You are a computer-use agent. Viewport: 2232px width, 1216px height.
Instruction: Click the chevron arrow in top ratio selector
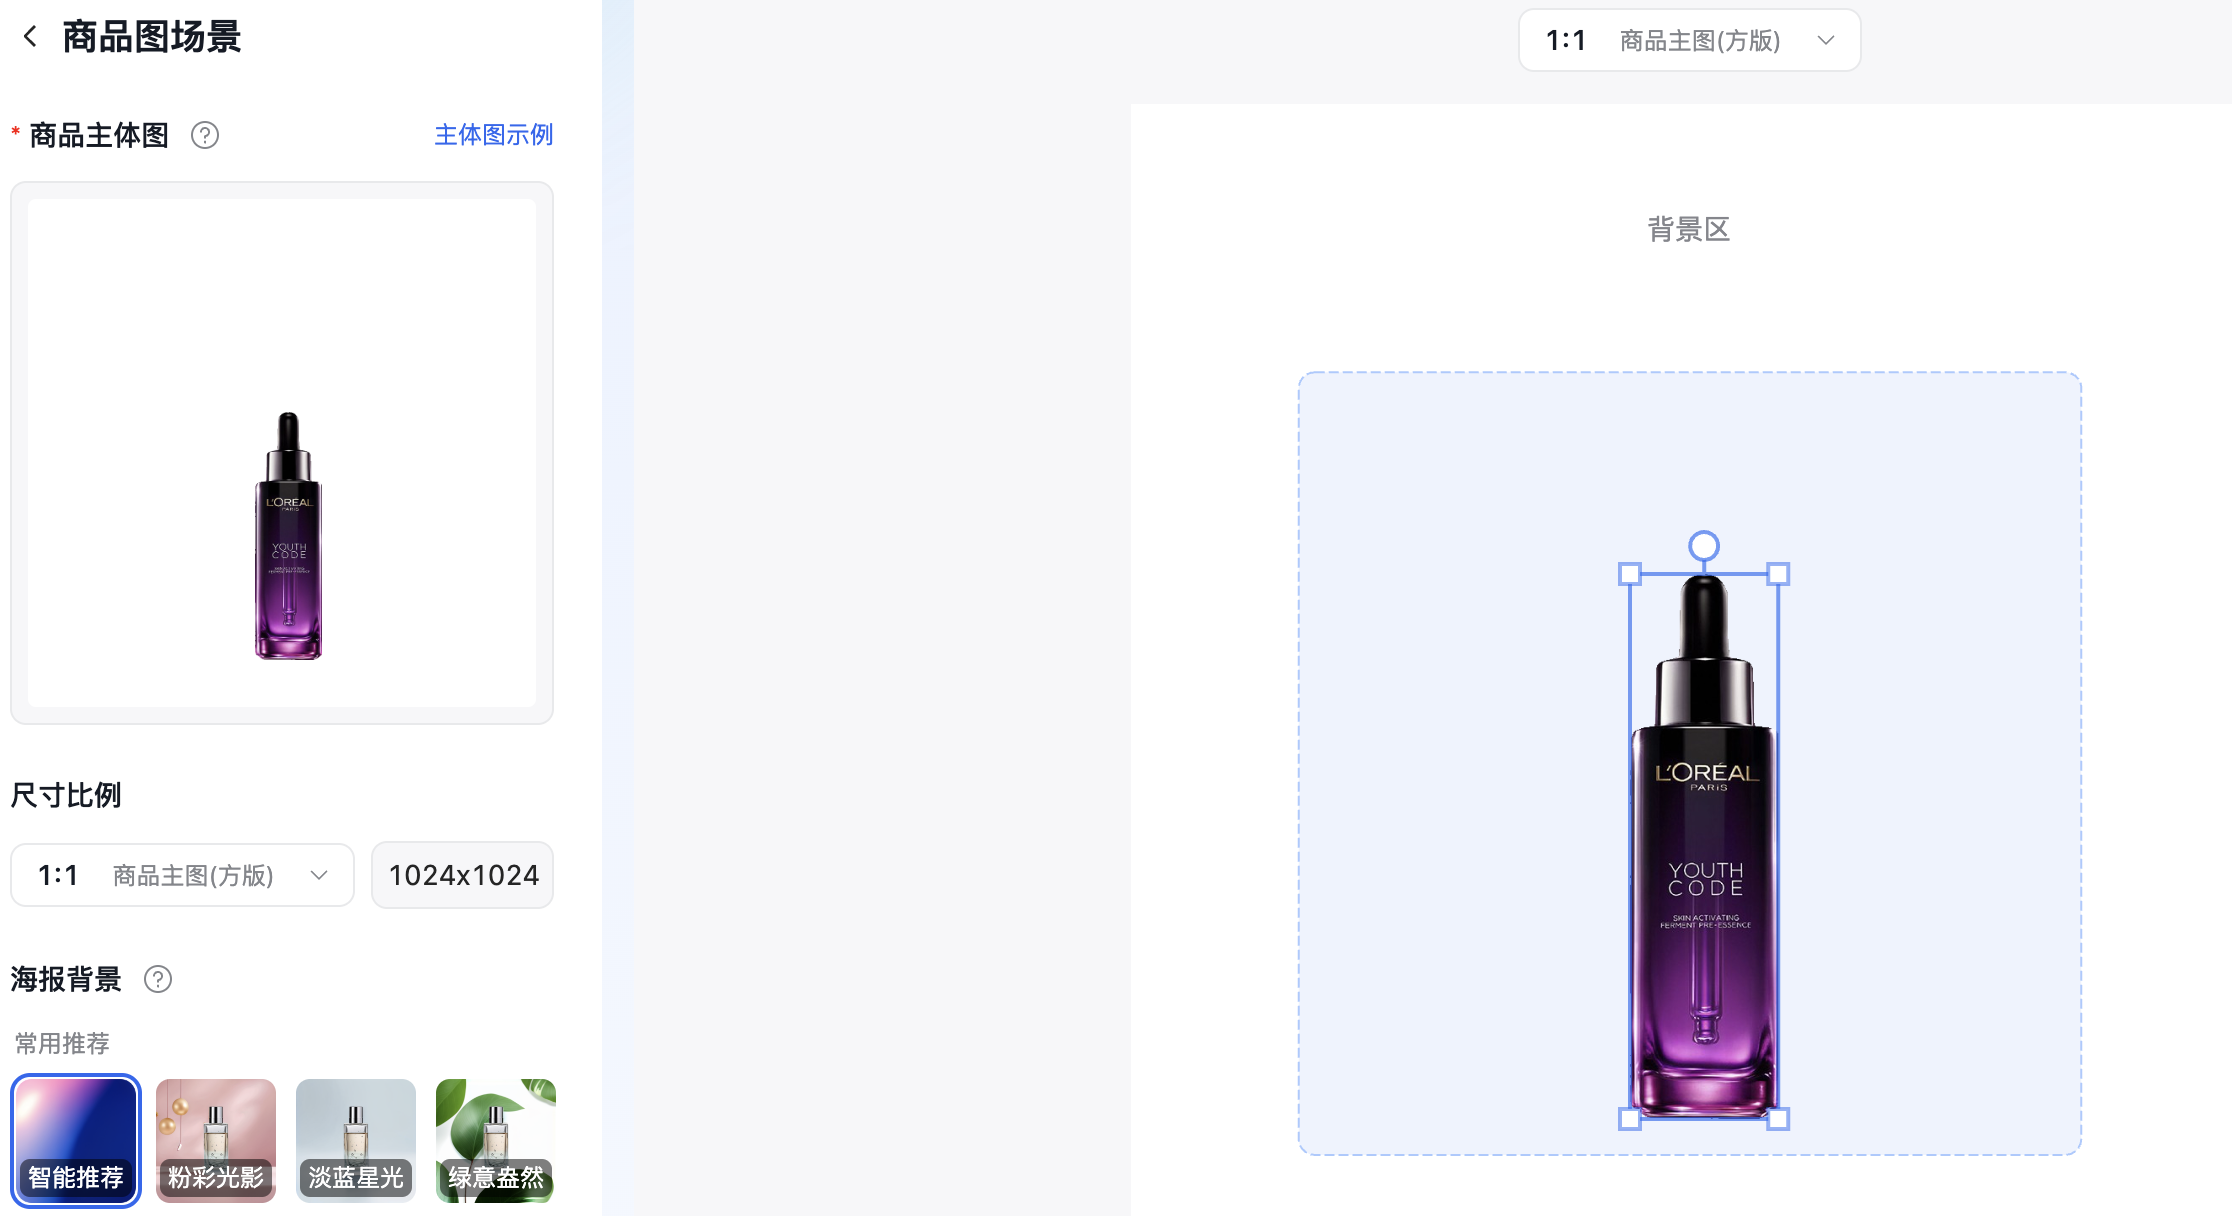(x=1826, y=40)
